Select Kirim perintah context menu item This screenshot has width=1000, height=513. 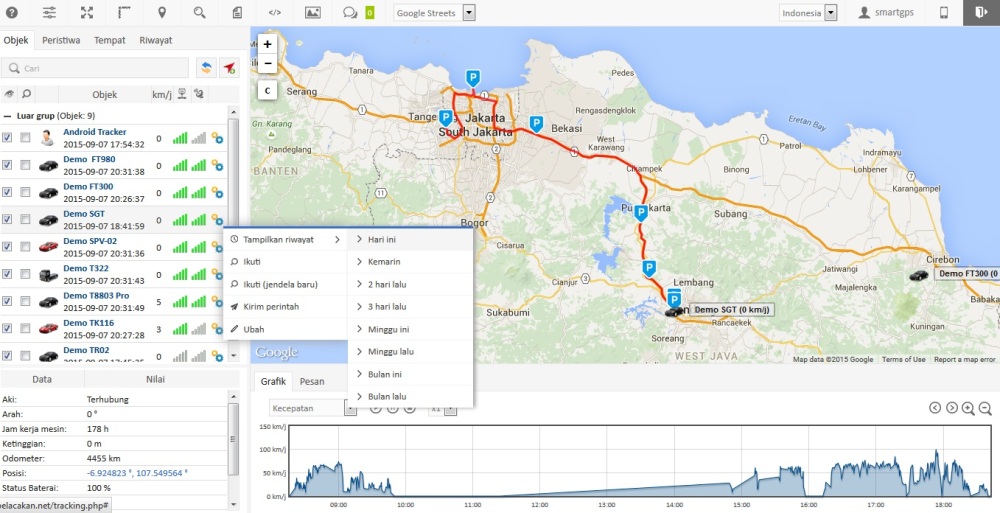[285, 307]
